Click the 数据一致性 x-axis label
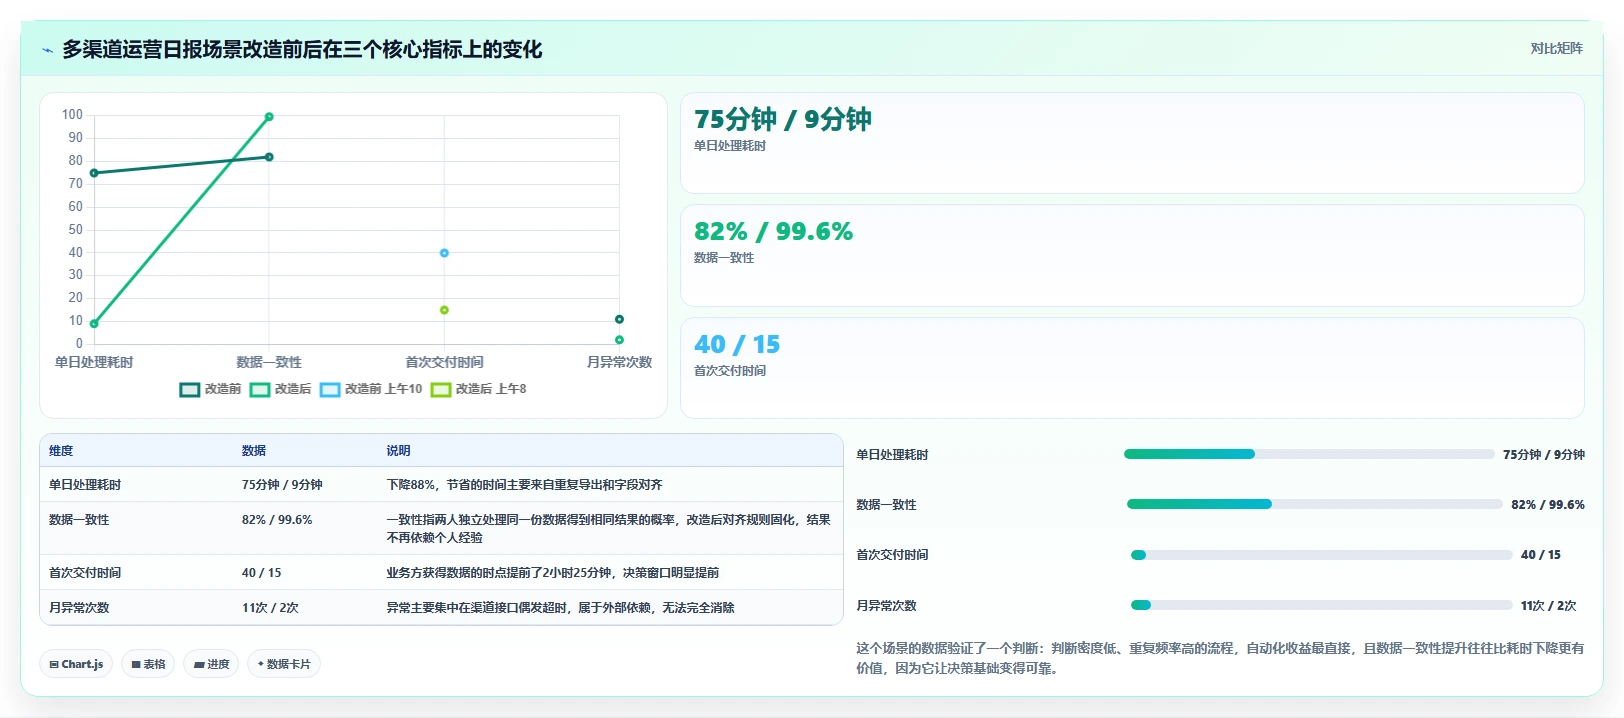 (x=269, y=362)
